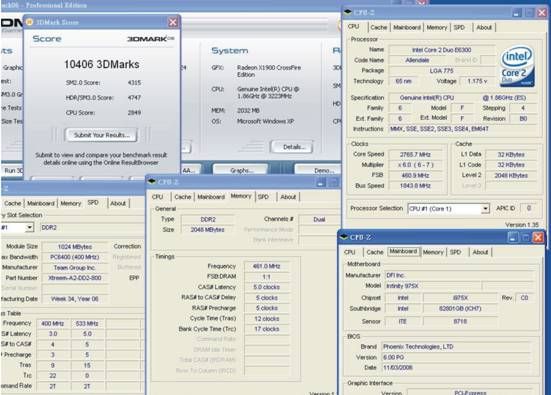Click the FSB:DRAM ratio "1:1"
The image size is (551, 395).
pos(266,277)
